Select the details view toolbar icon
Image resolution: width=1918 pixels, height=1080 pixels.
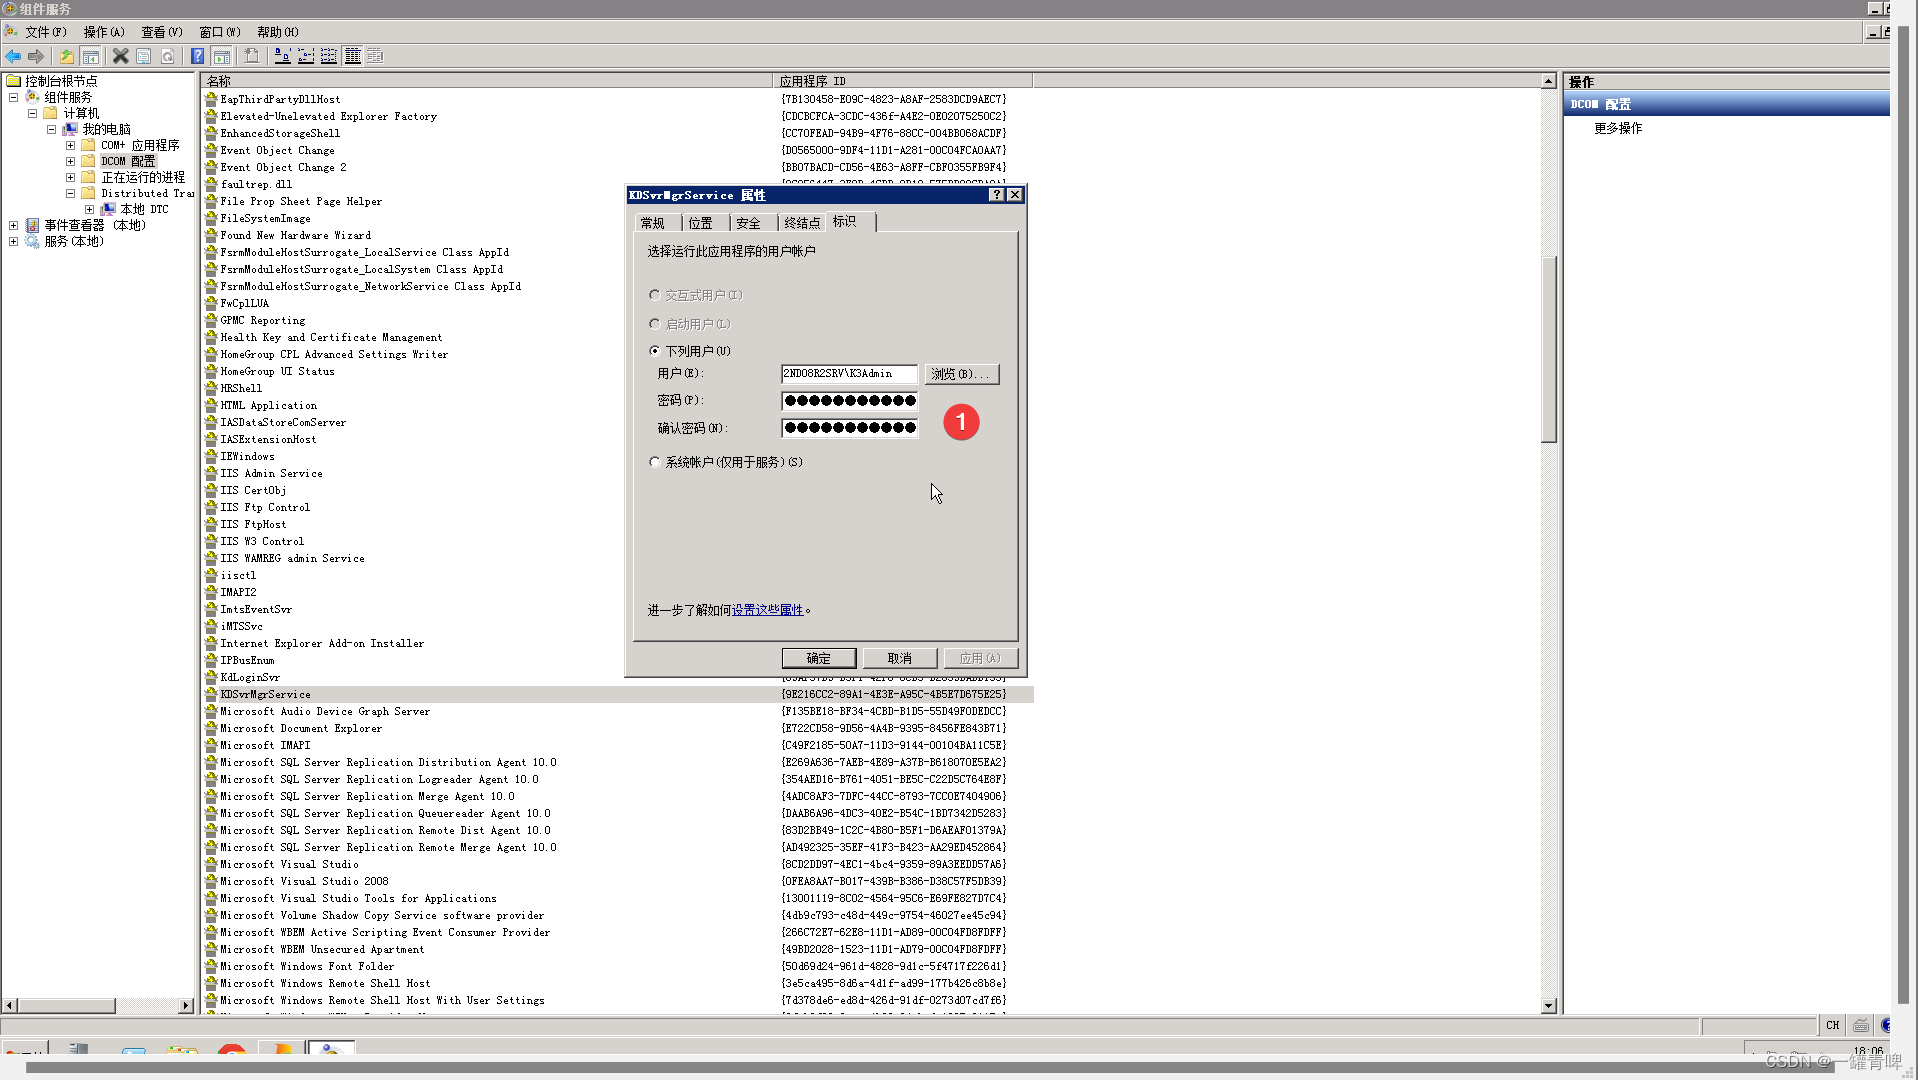[x=352, y=56]
